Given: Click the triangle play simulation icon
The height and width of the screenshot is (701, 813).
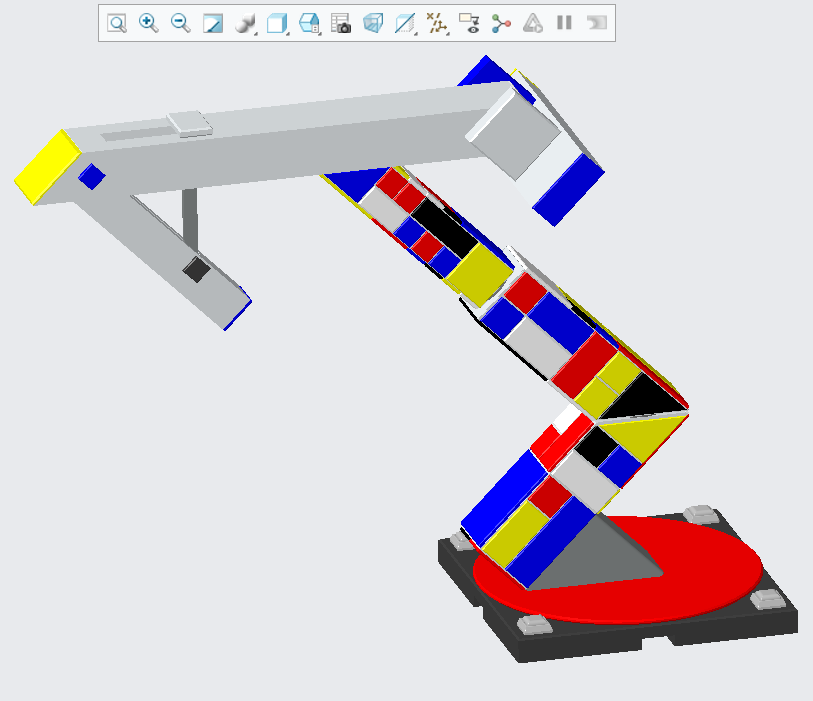Looking at the screenshot, I should click(x=532, y=23).
